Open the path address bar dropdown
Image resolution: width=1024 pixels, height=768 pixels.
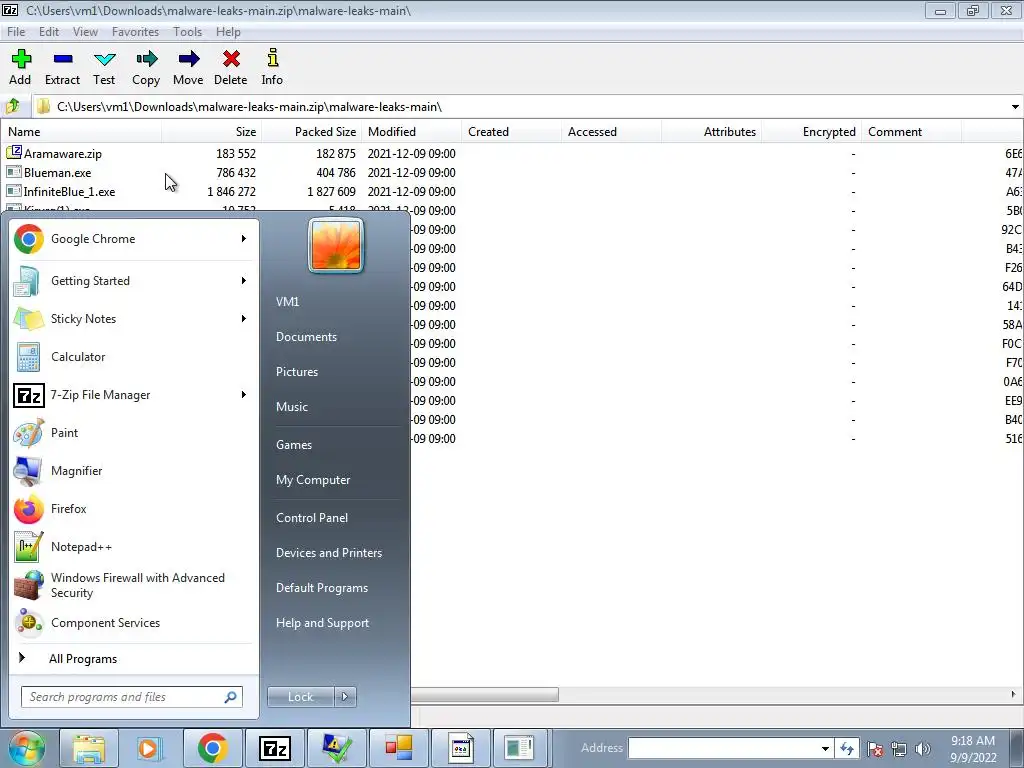click(1015, 106)
